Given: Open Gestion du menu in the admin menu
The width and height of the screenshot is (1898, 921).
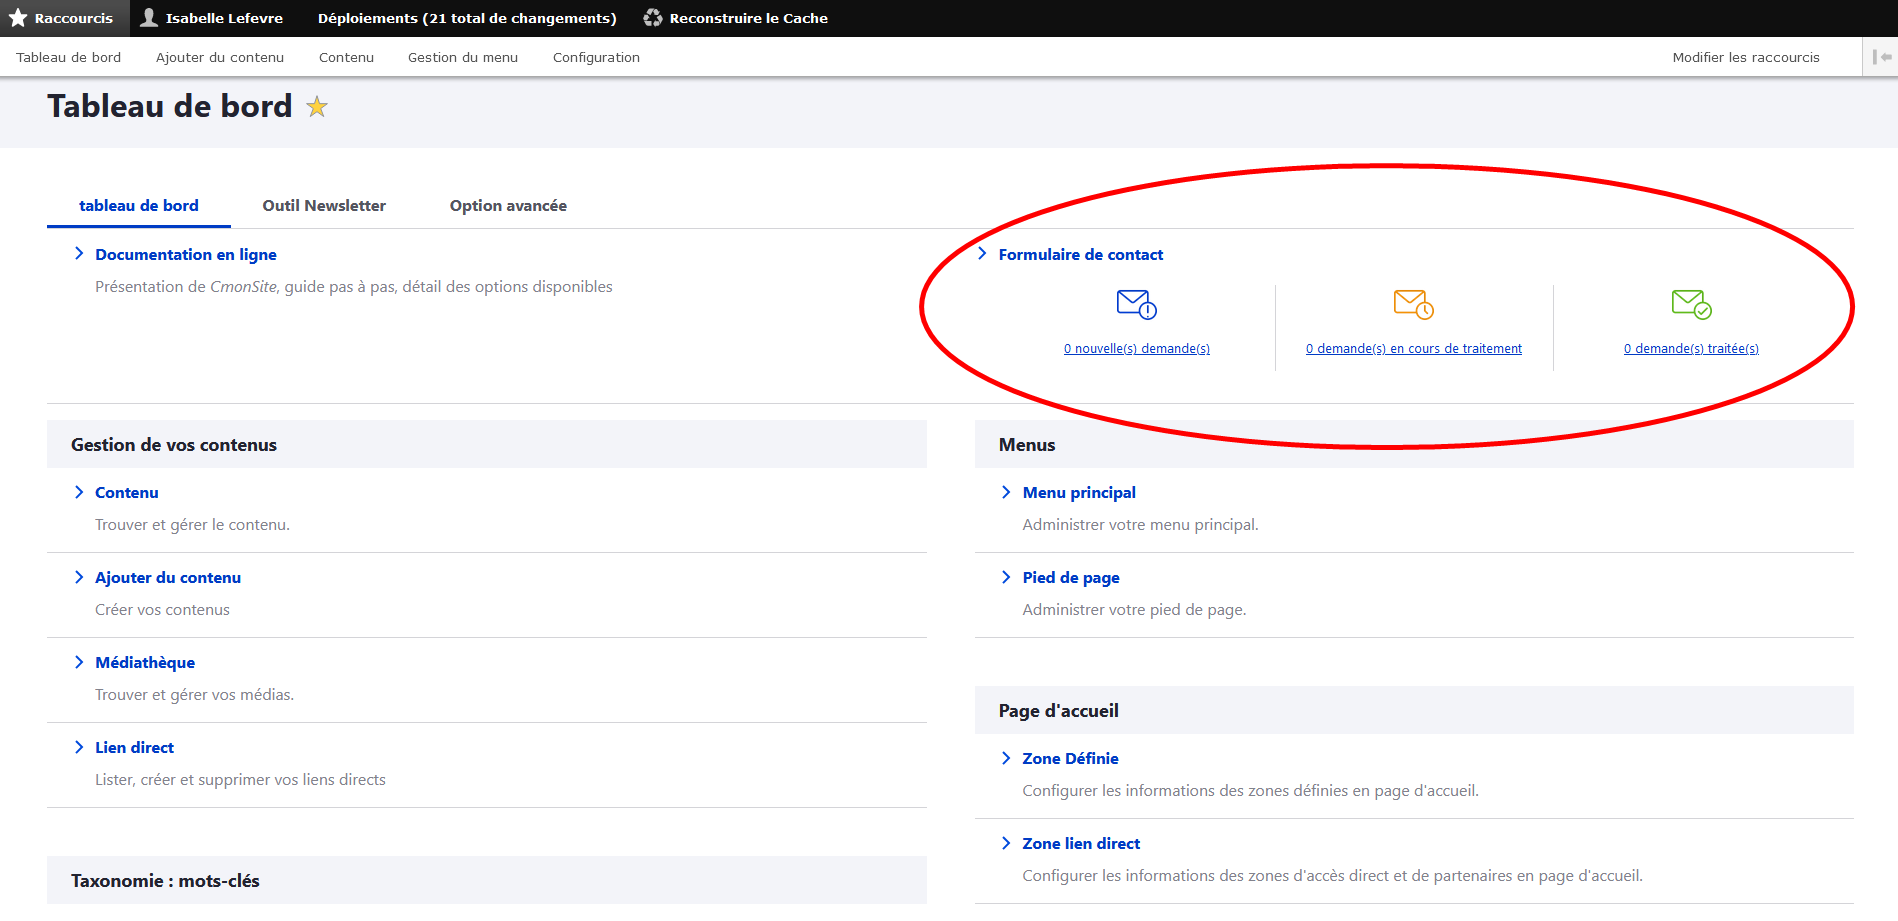Looking at the screenshot, I should coord(463,58).
